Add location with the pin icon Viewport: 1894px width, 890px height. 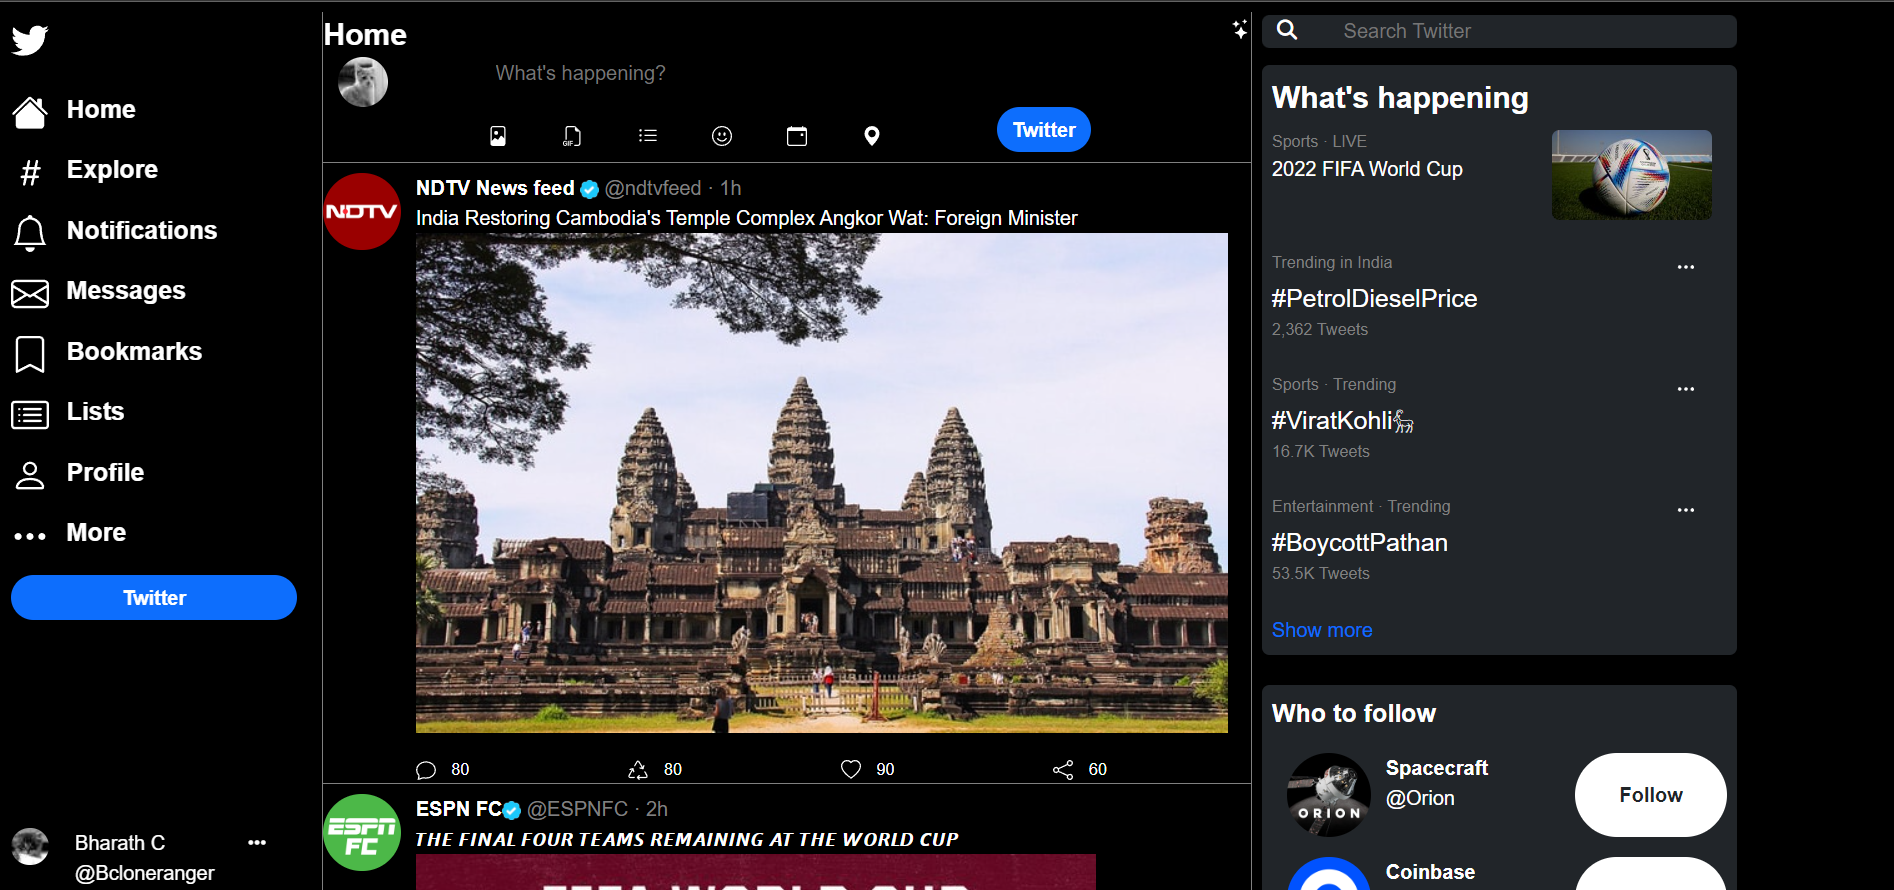point(872,136)
